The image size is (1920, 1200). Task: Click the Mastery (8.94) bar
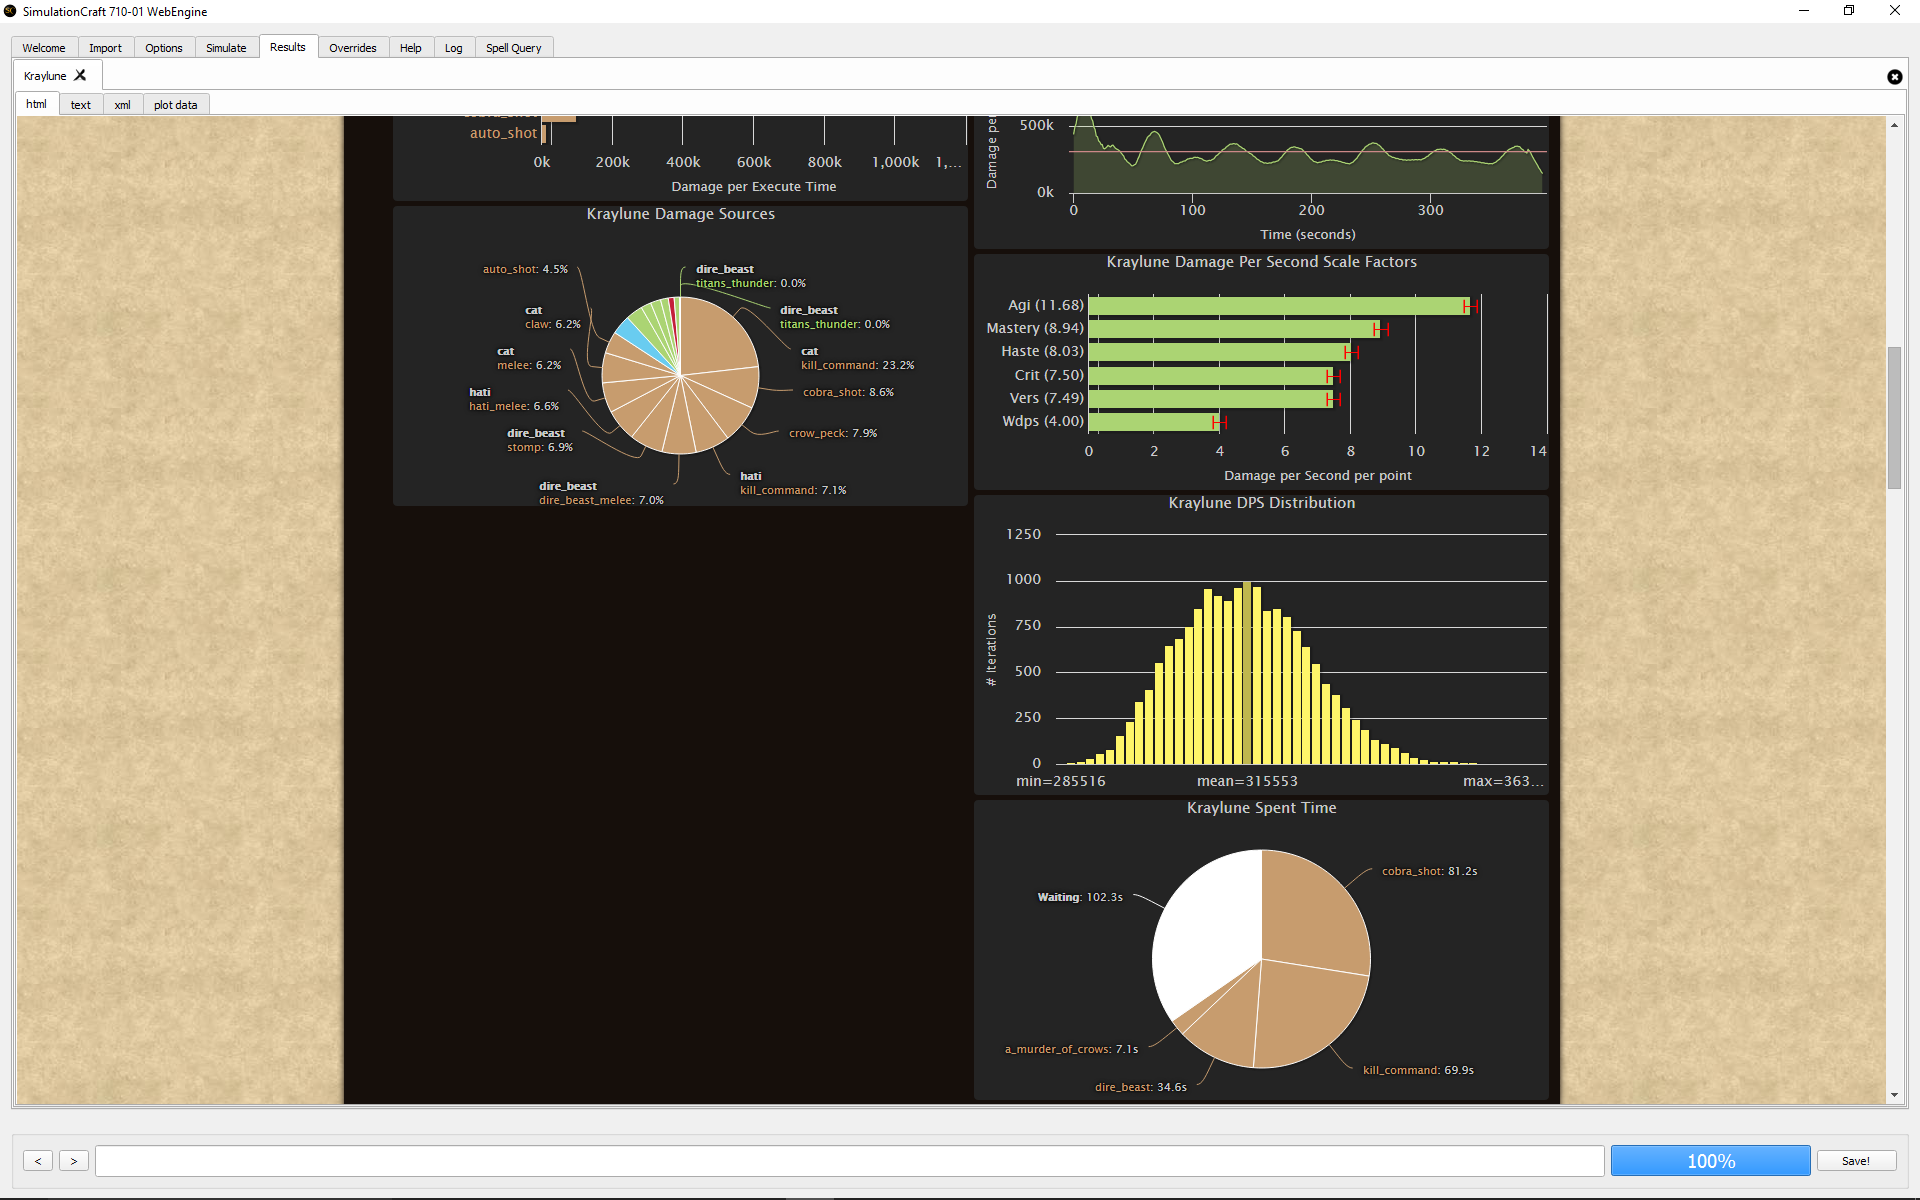[x=1234, y=329]
